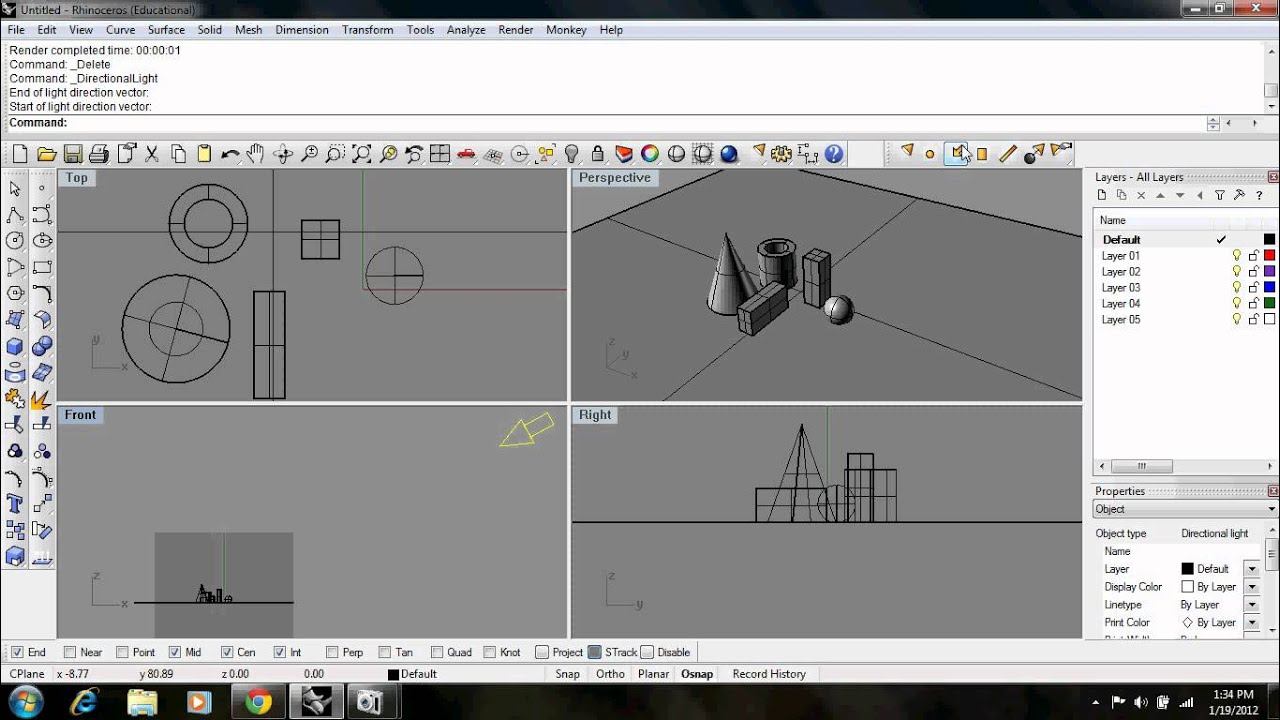This screenshot has height=720, width=1280.
Task: Click the Cut scissors icon
Action: (152, 154)
